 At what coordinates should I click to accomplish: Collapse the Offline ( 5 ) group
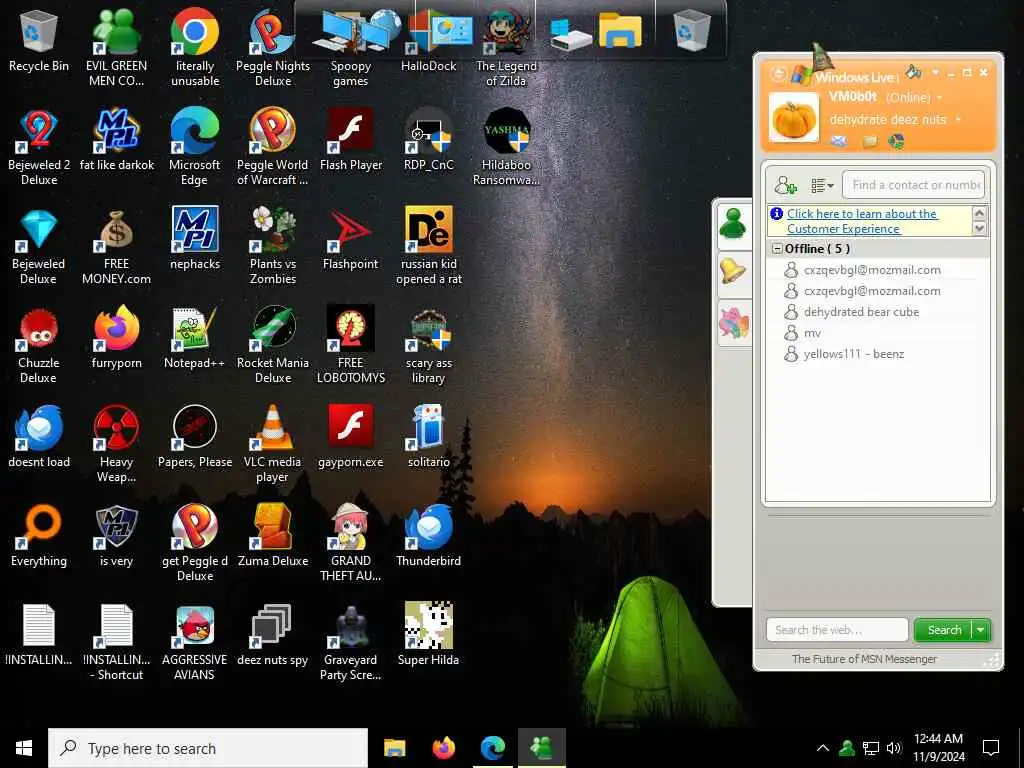[777, 248]
